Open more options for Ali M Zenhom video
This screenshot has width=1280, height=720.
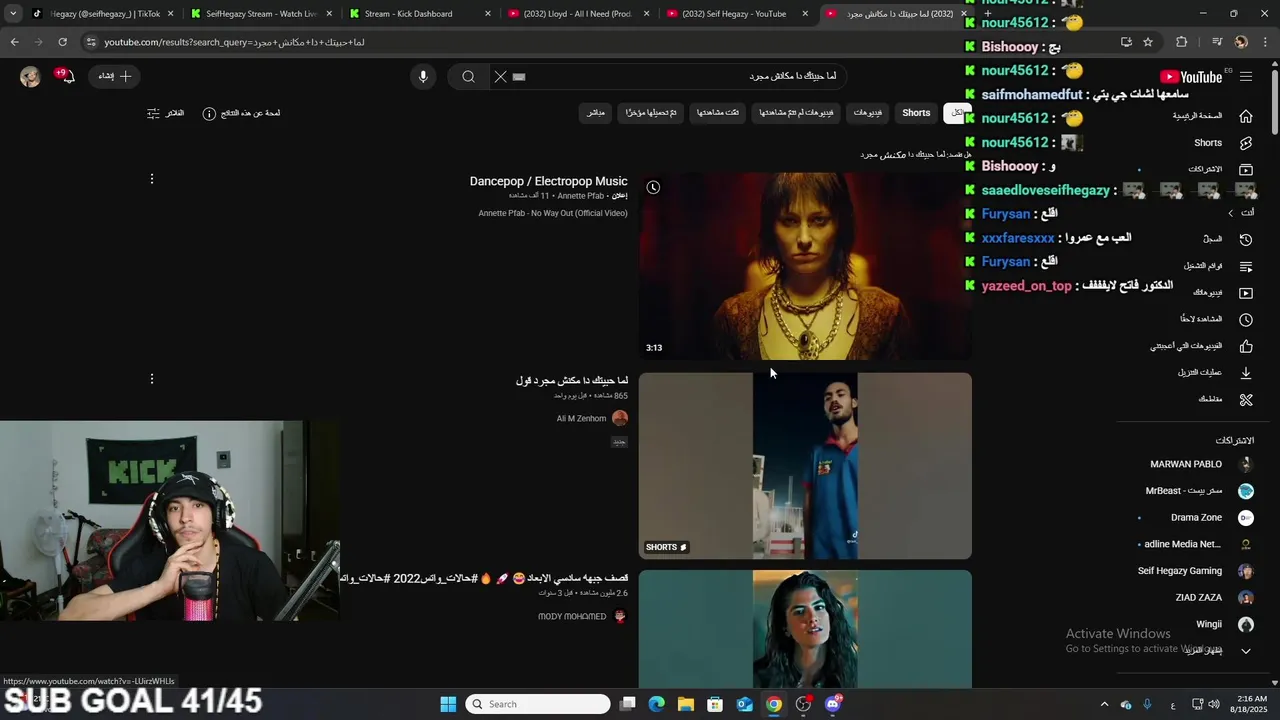tap(152, 379)
